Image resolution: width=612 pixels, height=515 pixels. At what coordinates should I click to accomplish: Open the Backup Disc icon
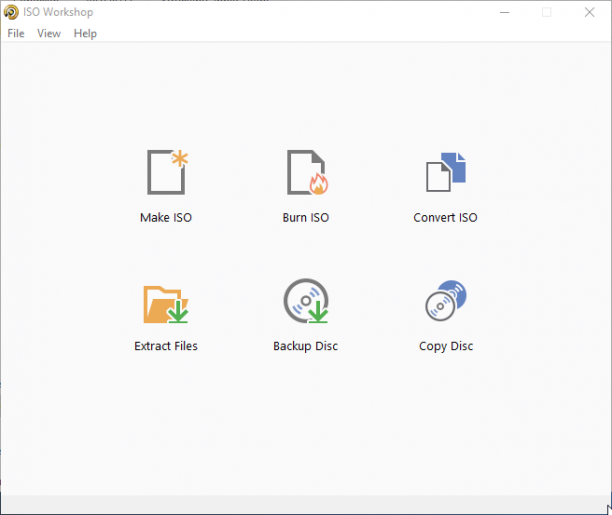(306, 301)
